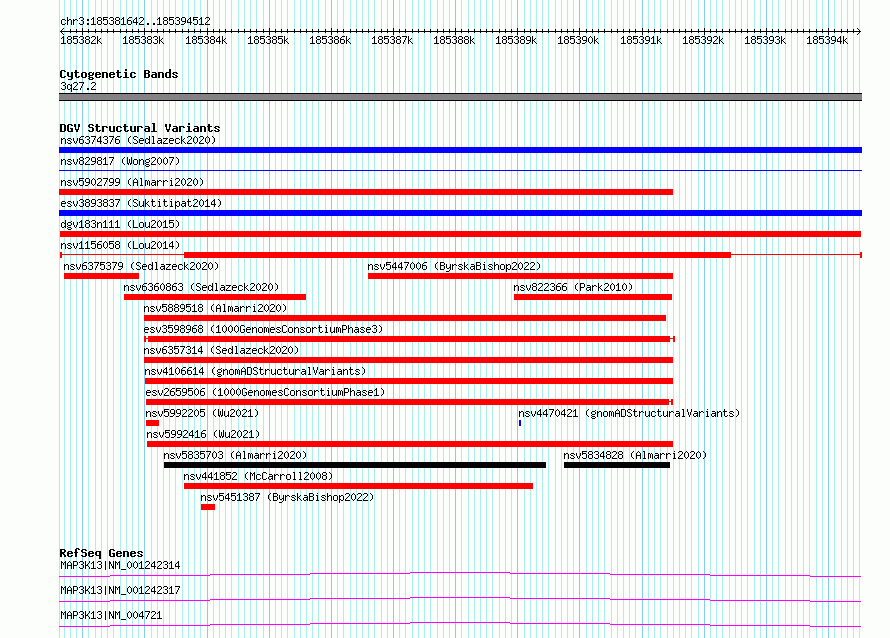Open the nsv5902799 (Almarri2020) variant
Screen dimensions: 890x638
click(x=132, y=182)
